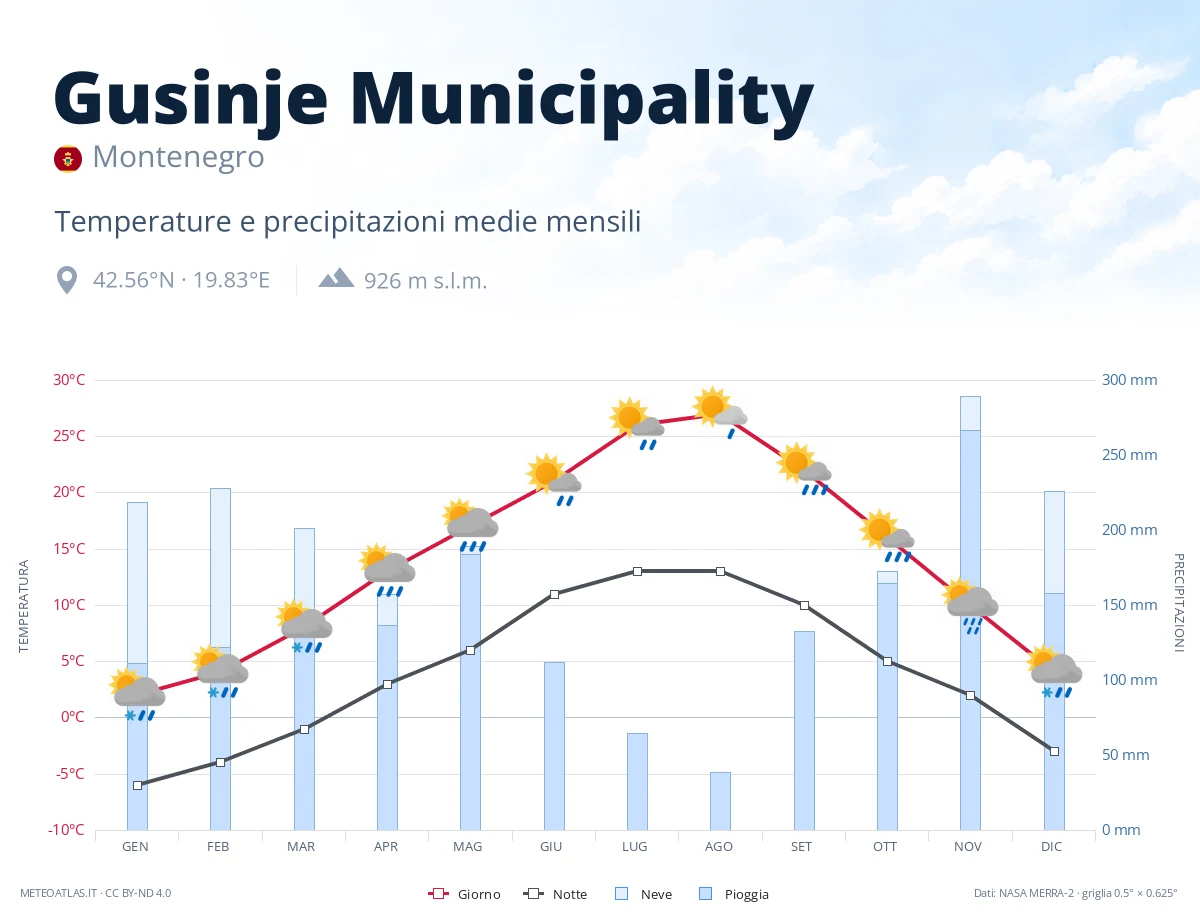1200x920 pixels.
Task: Click the mountain elevation icon
Action: [x=336, y=278]
